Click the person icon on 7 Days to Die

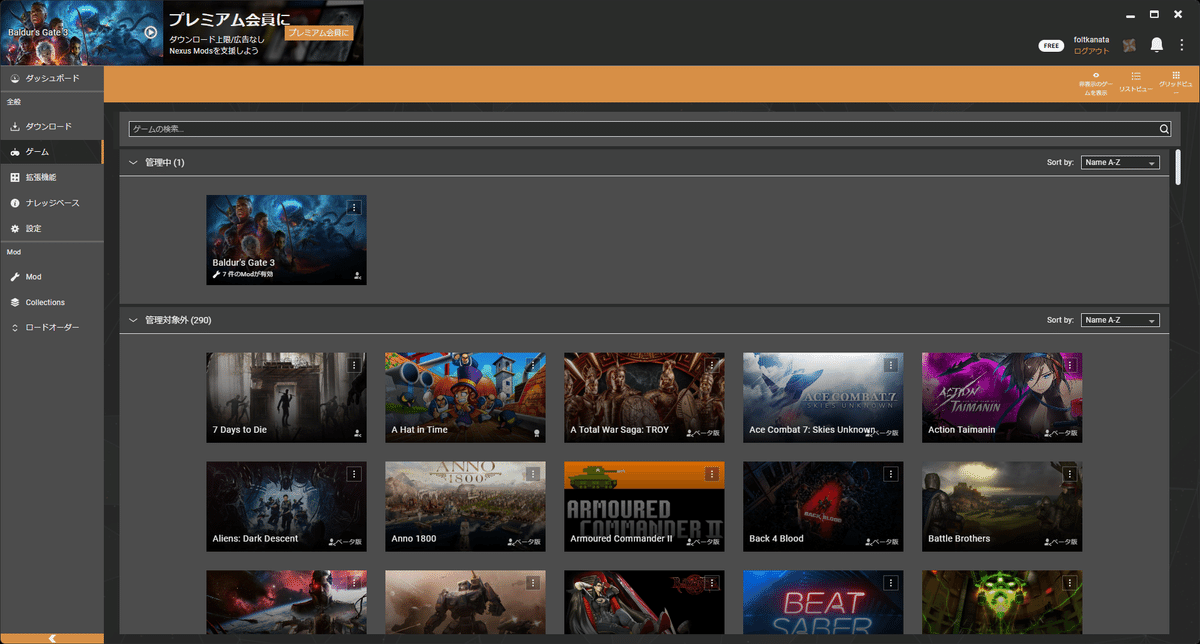pos(357,433)
